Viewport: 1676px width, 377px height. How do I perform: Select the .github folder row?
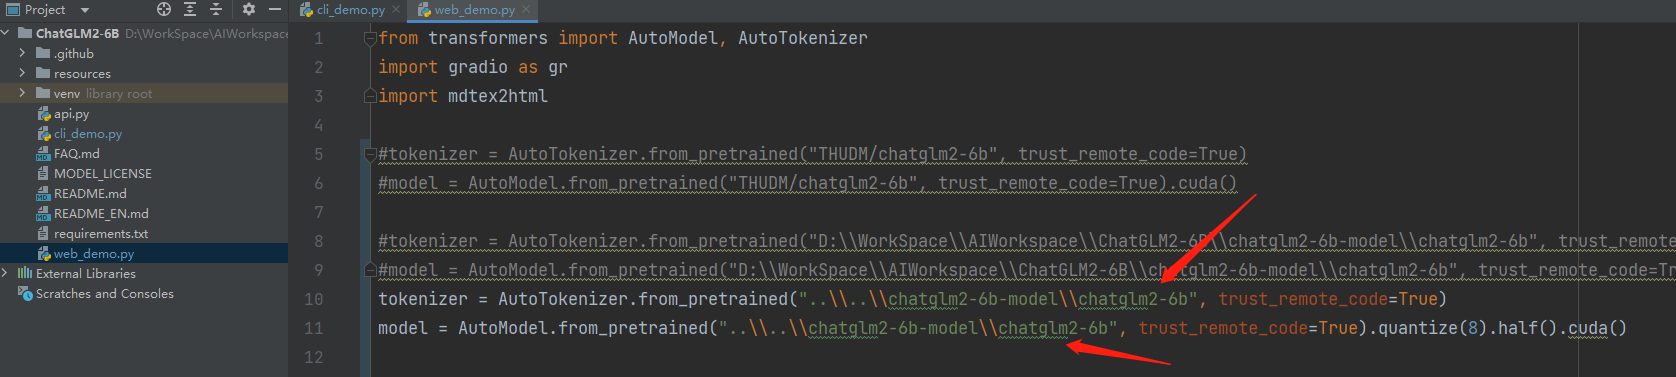coord(144,53)
